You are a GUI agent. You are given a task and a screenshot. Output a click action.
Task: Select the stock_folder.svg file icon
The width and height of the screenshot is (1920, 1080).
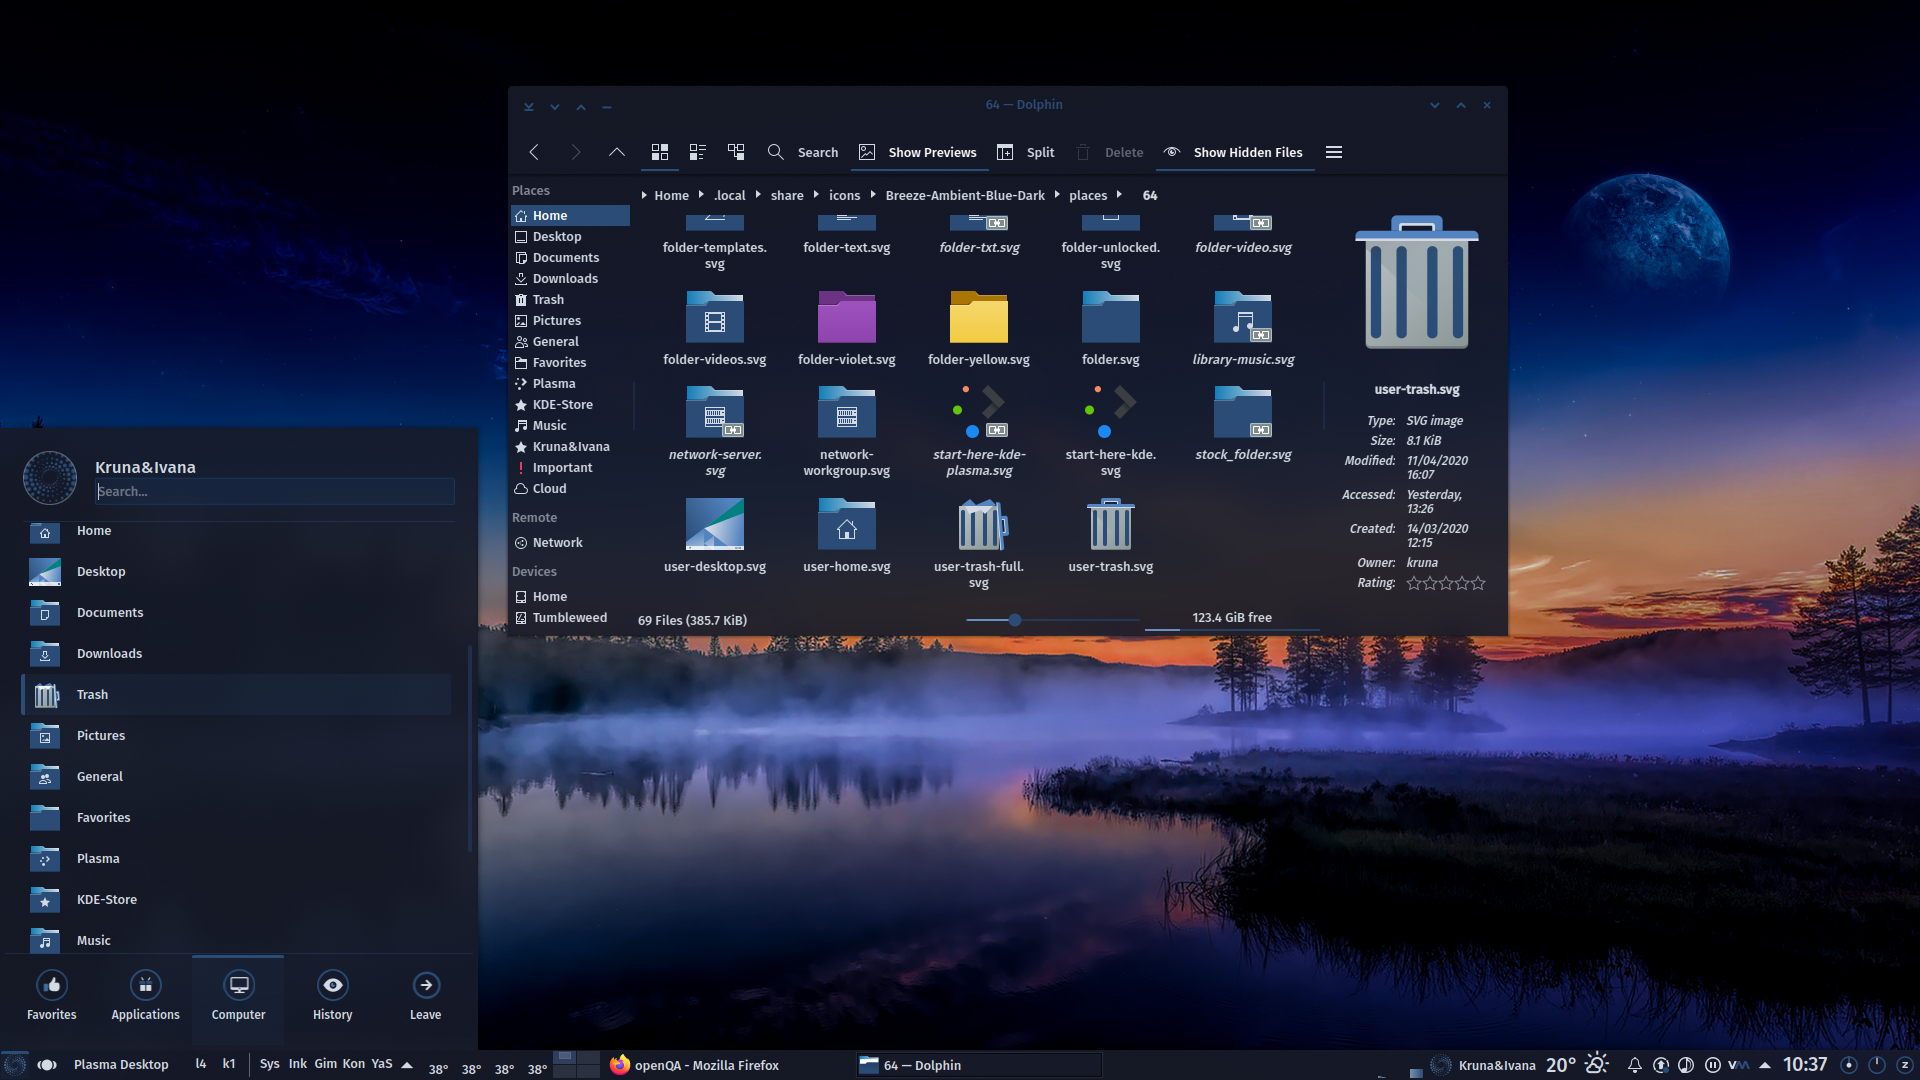click(x=1242, y=412)
